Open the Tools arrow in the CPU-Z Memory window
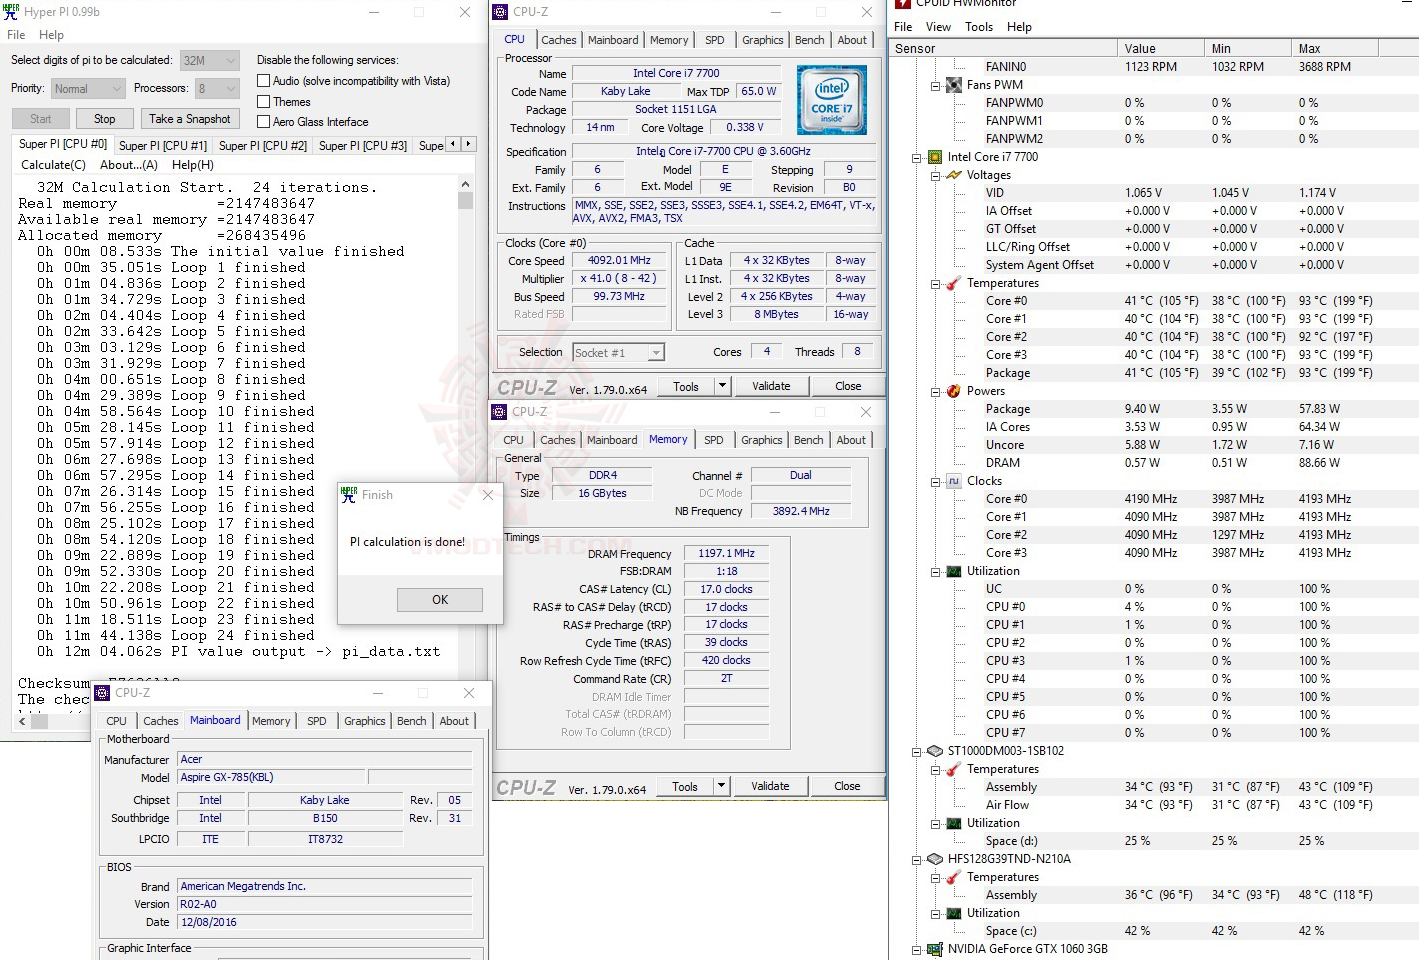1419x960 pixels. [x=721, y=786]
